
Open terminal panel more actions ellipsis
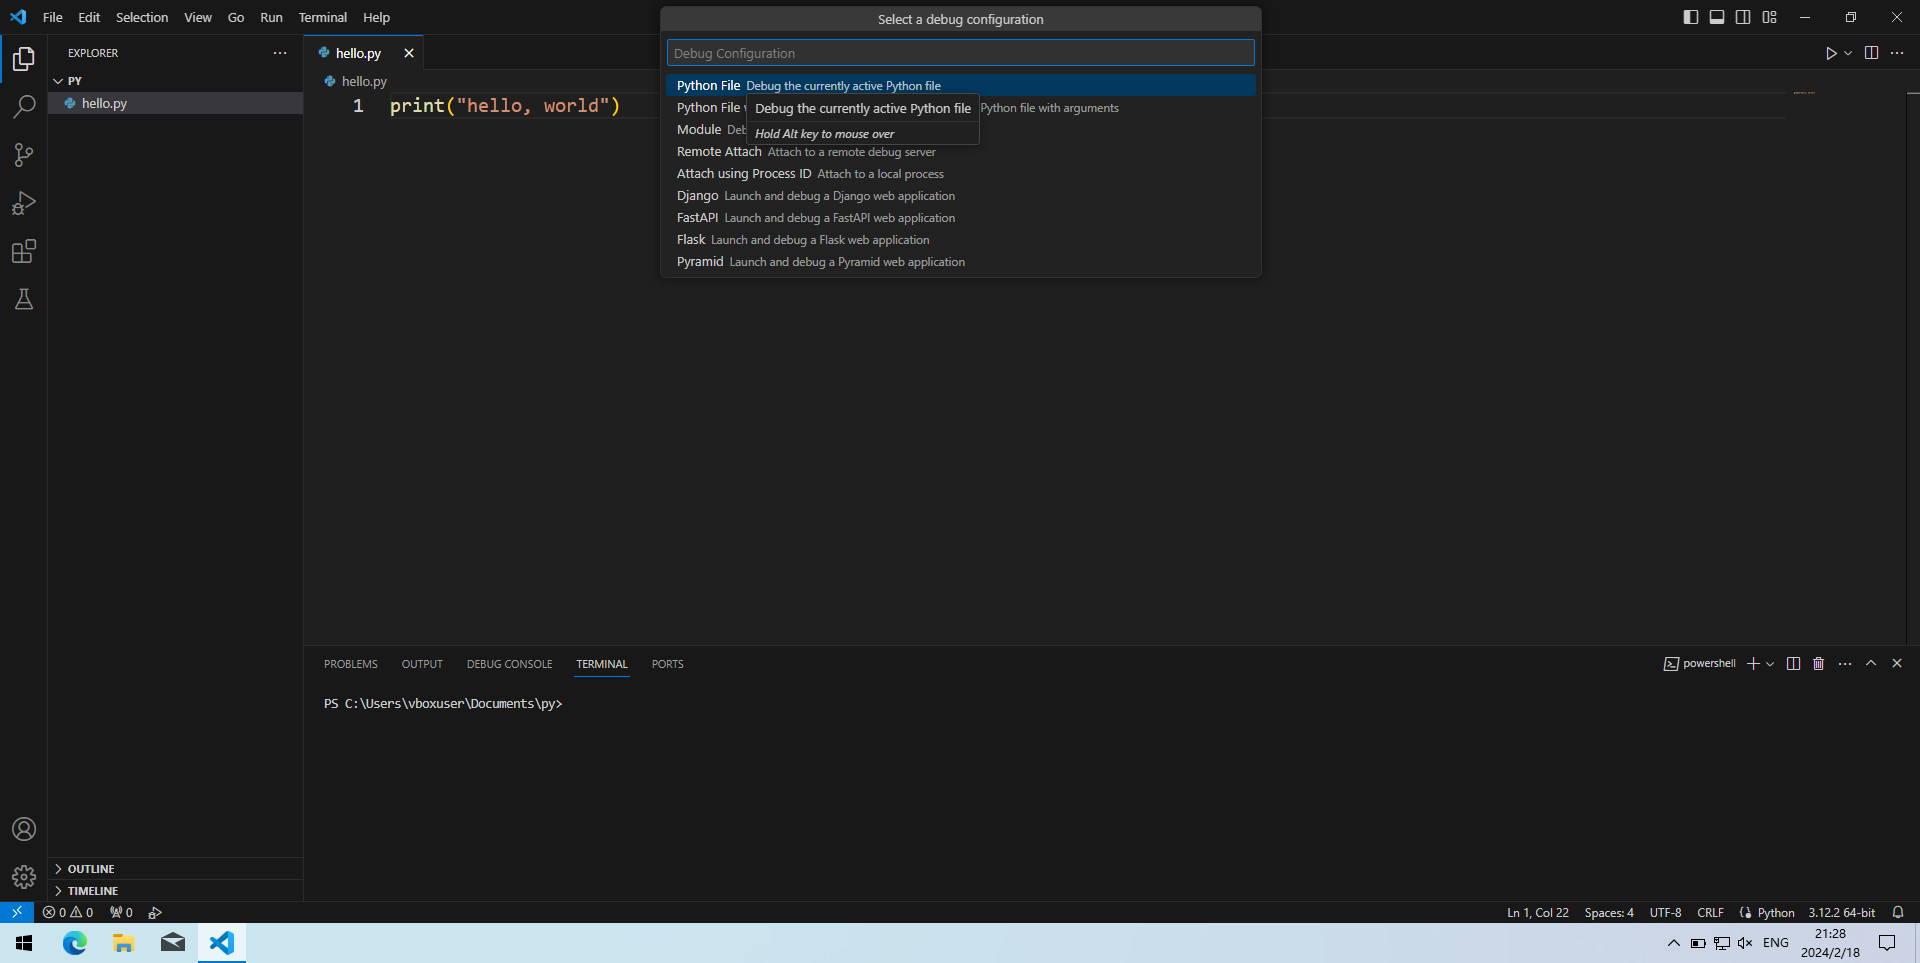[1845, 664]
